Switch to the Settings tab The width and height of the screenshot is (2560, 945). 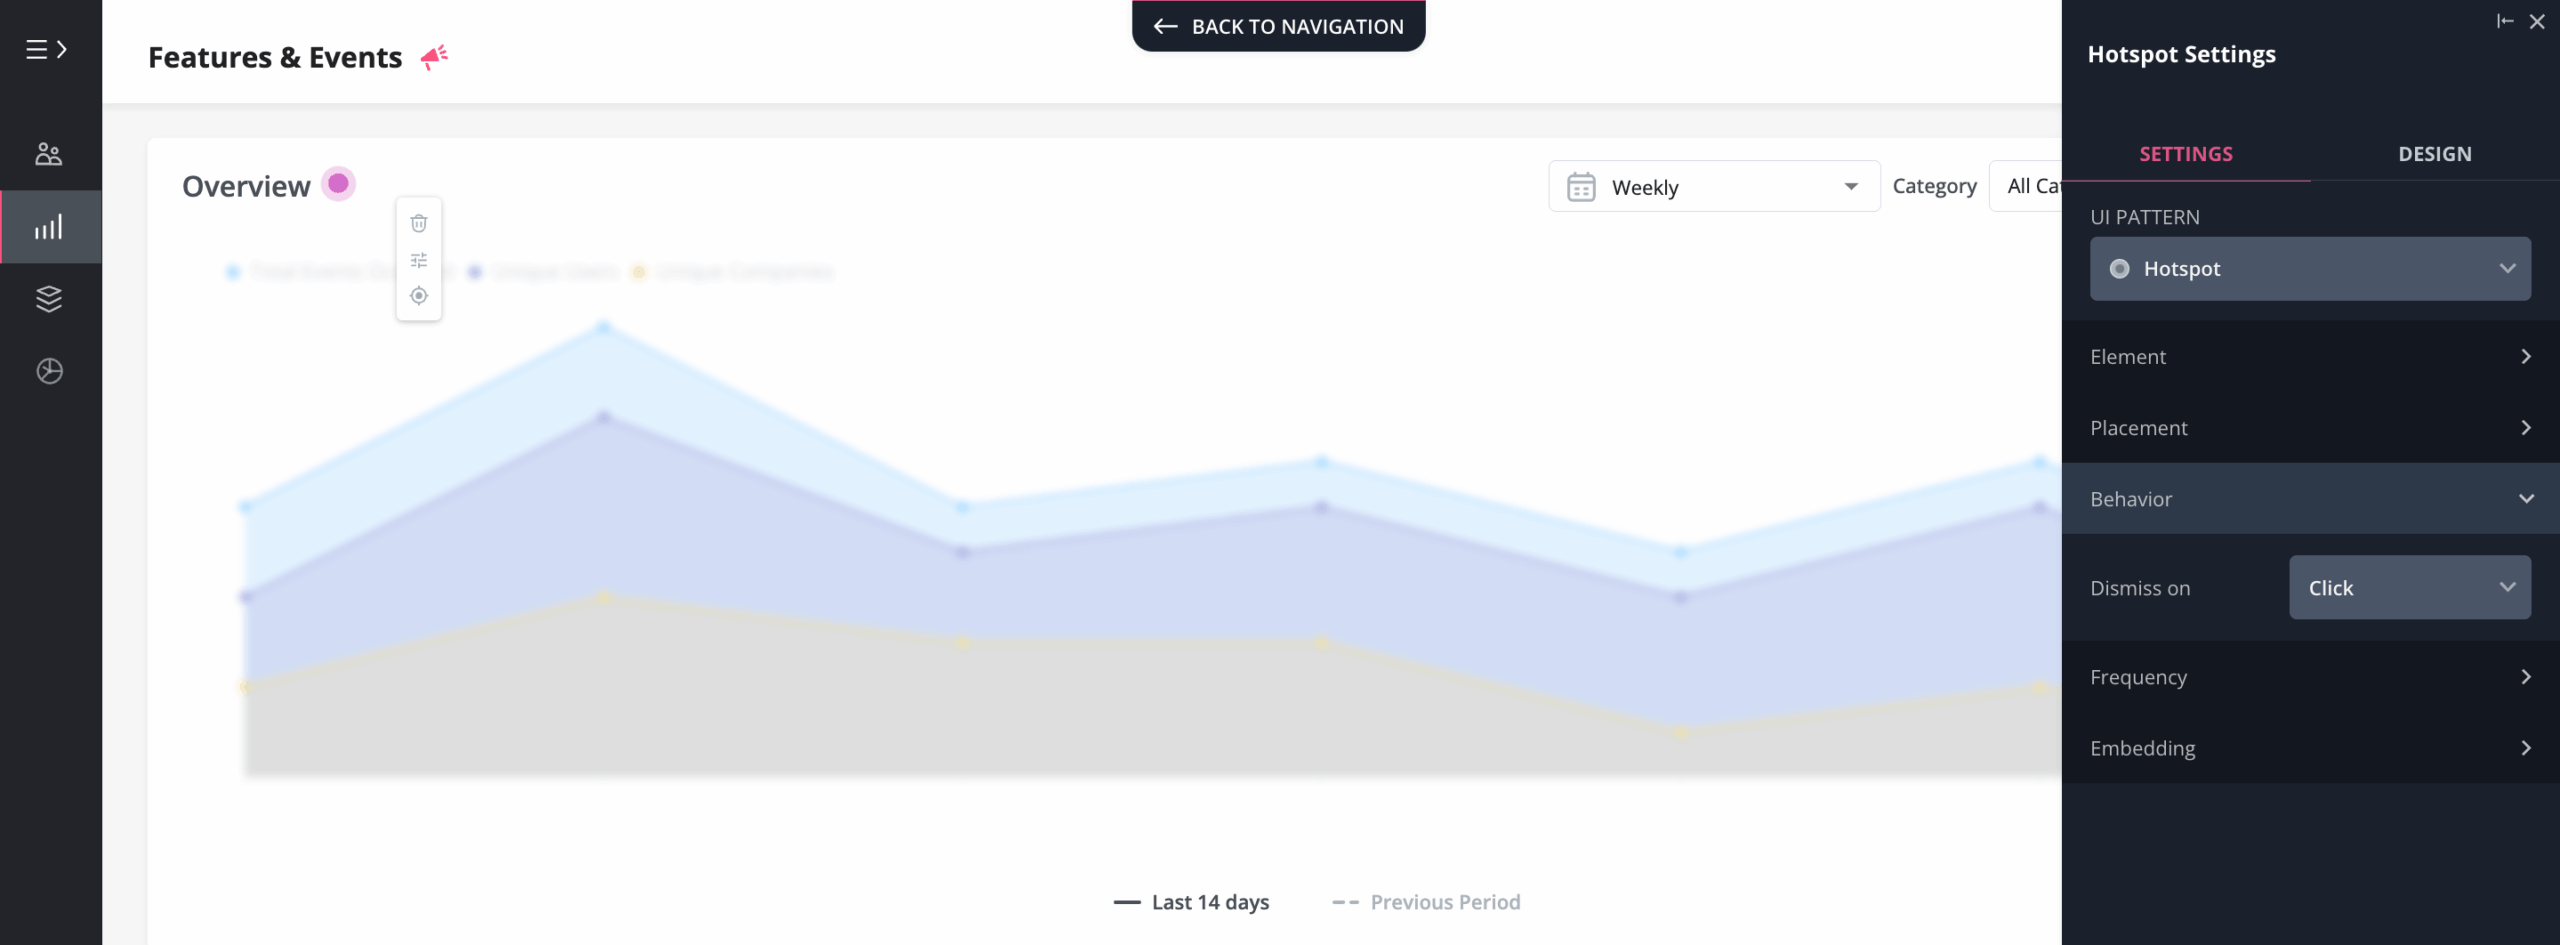2185,154
